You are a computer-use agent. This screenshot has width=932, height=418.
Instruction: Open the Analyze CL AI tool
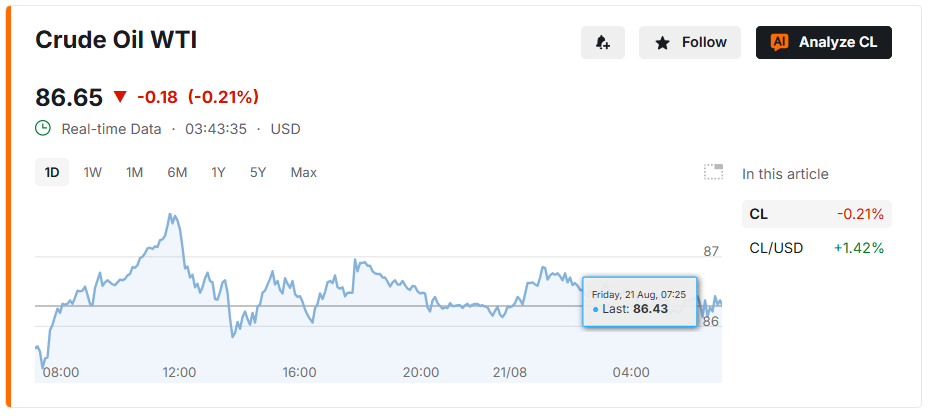[824, 42]
